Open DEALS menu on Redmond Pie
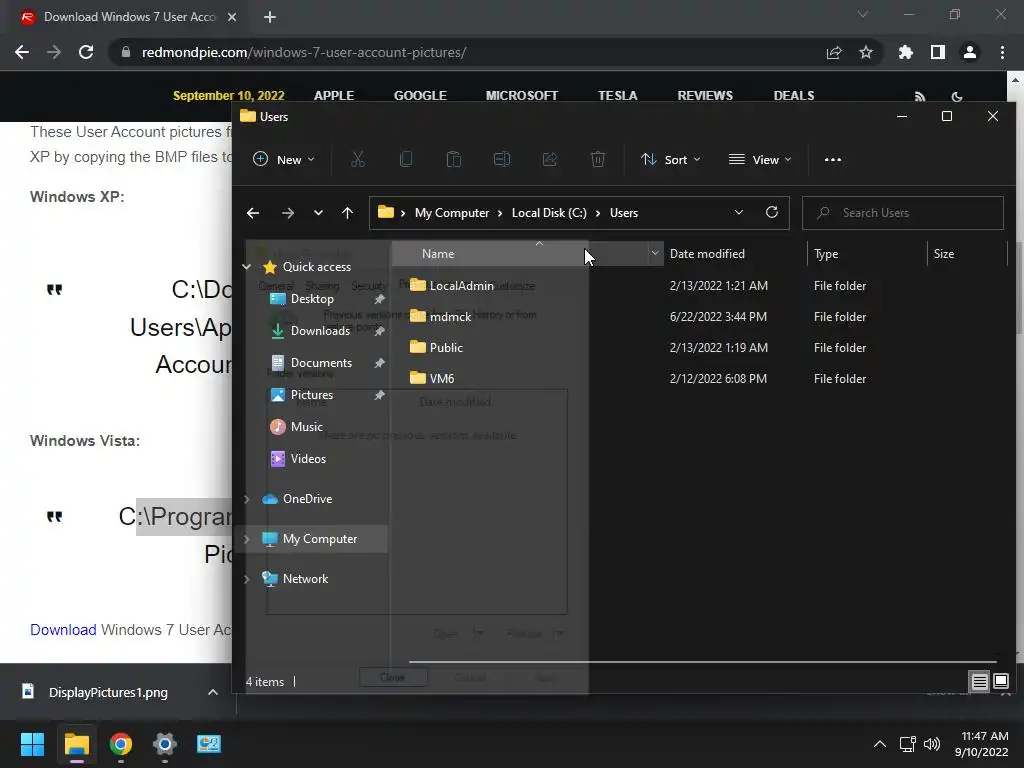The height and width of the screenshot is (768, 1024). tap(793, 95)
